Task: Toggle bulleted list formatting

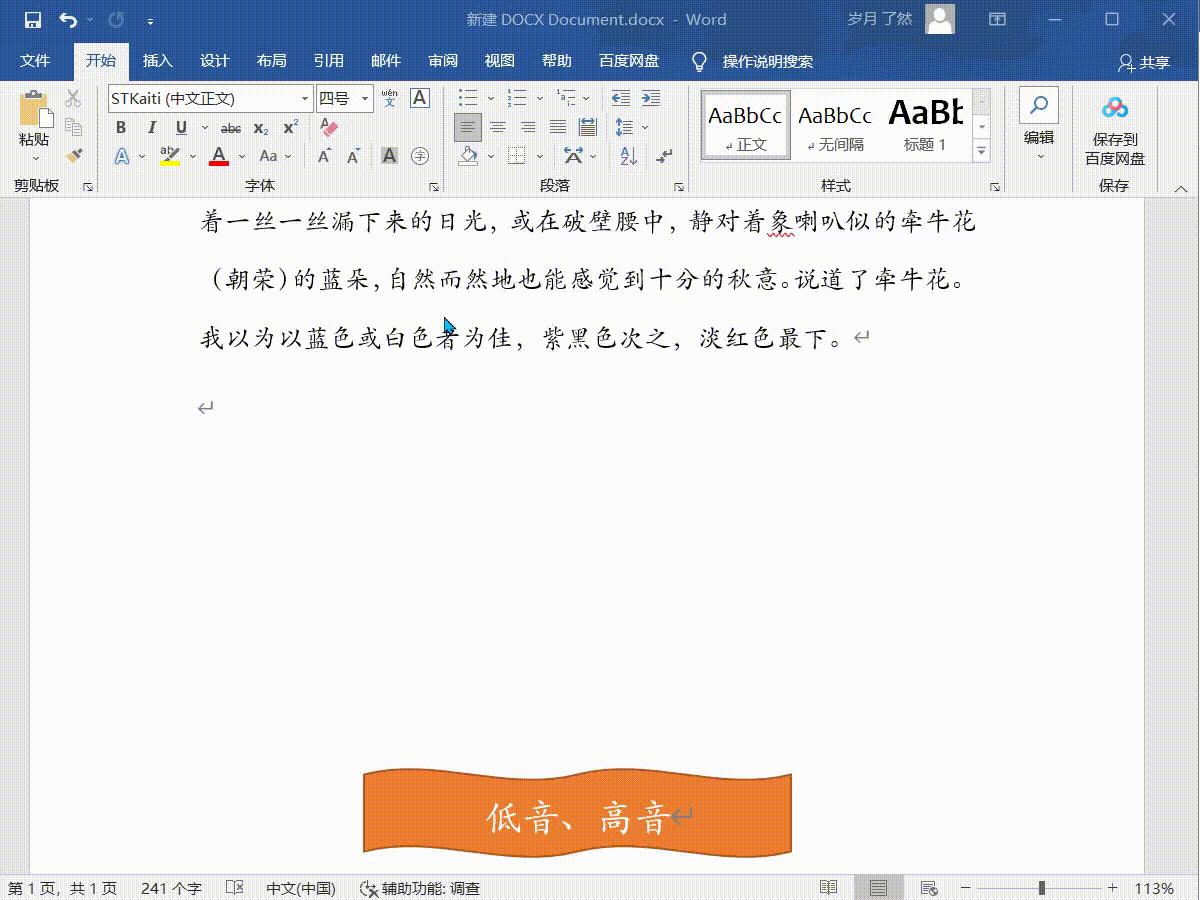Action: tap(467, 97)
